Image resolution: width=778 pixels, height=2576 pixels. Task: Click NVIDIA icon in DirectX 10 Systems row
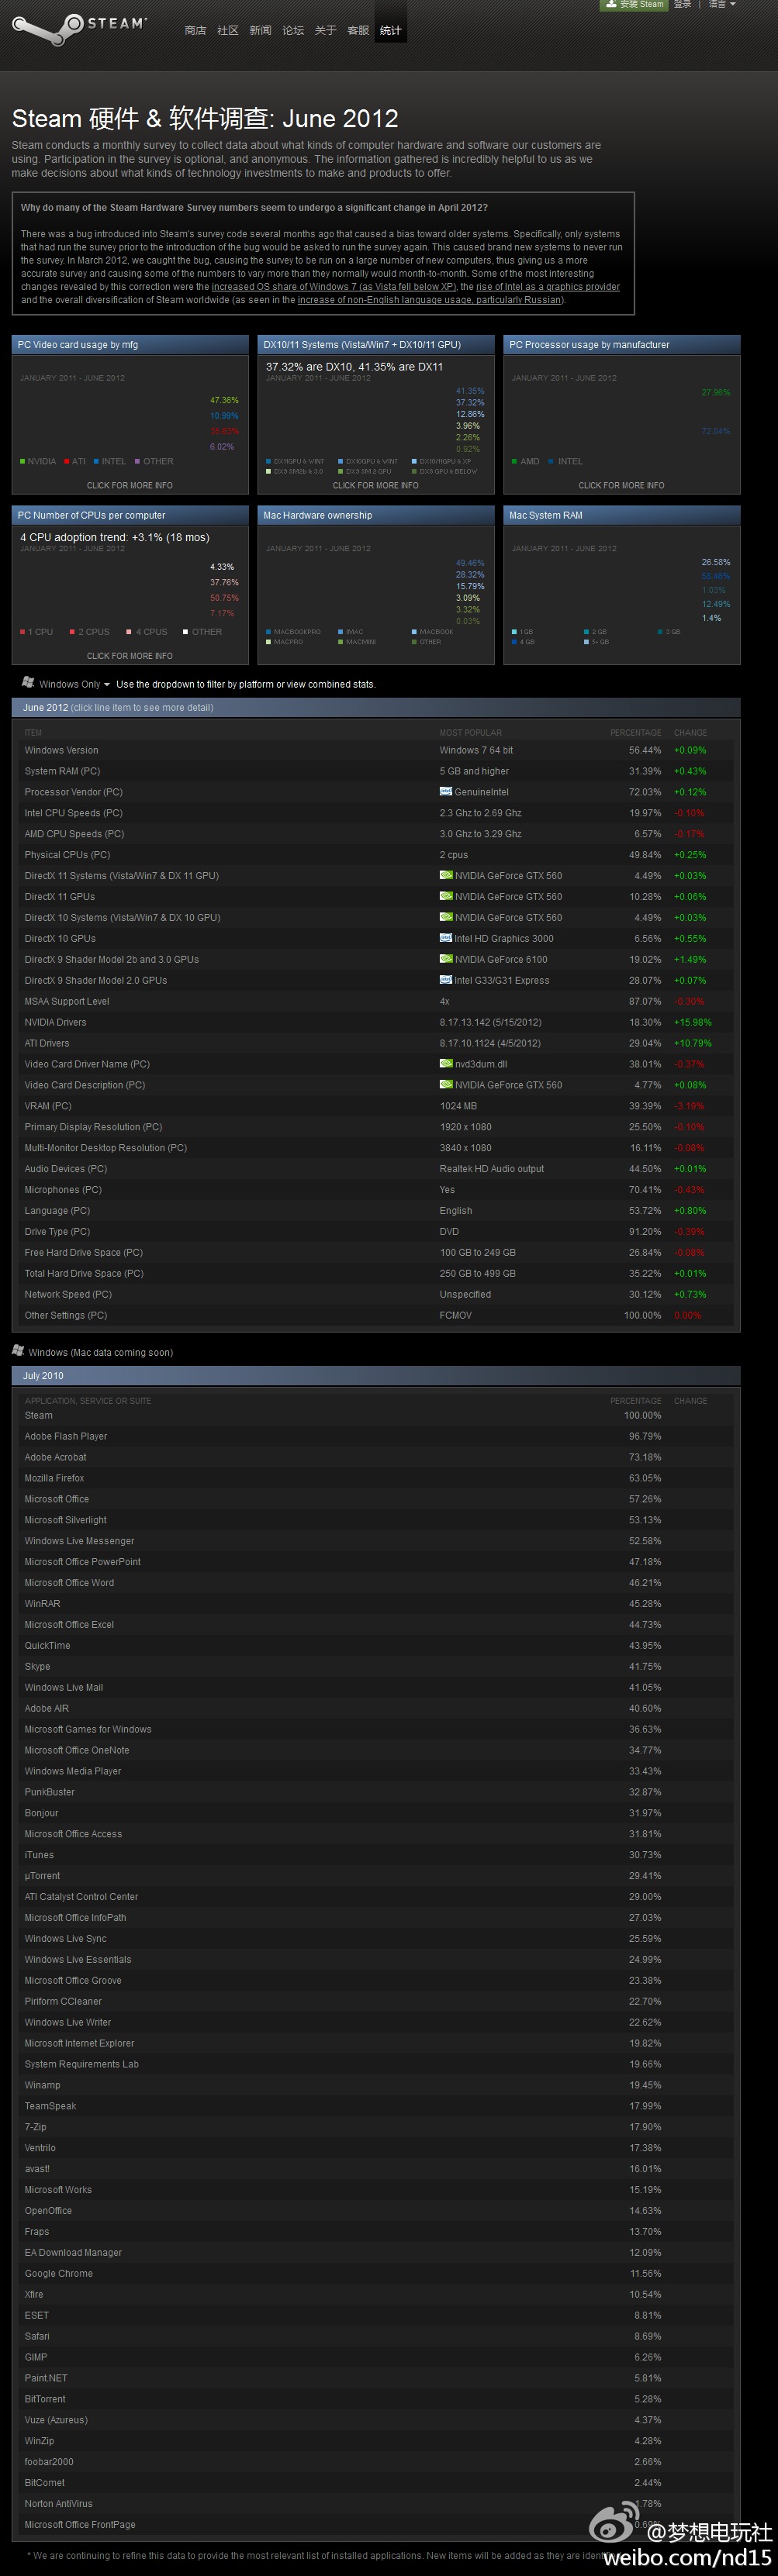click(x=446, y=917)
